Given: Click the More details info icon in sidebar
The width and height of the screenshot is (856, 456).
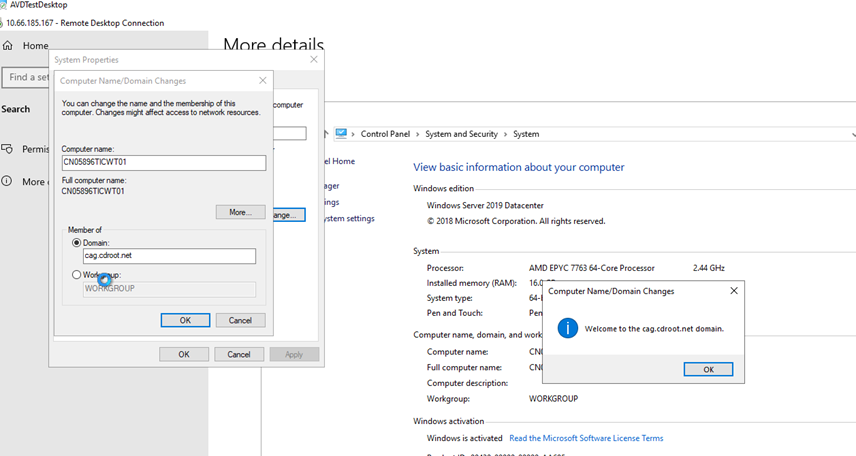Looking at the screenshot, I should [x=7, y=181].
